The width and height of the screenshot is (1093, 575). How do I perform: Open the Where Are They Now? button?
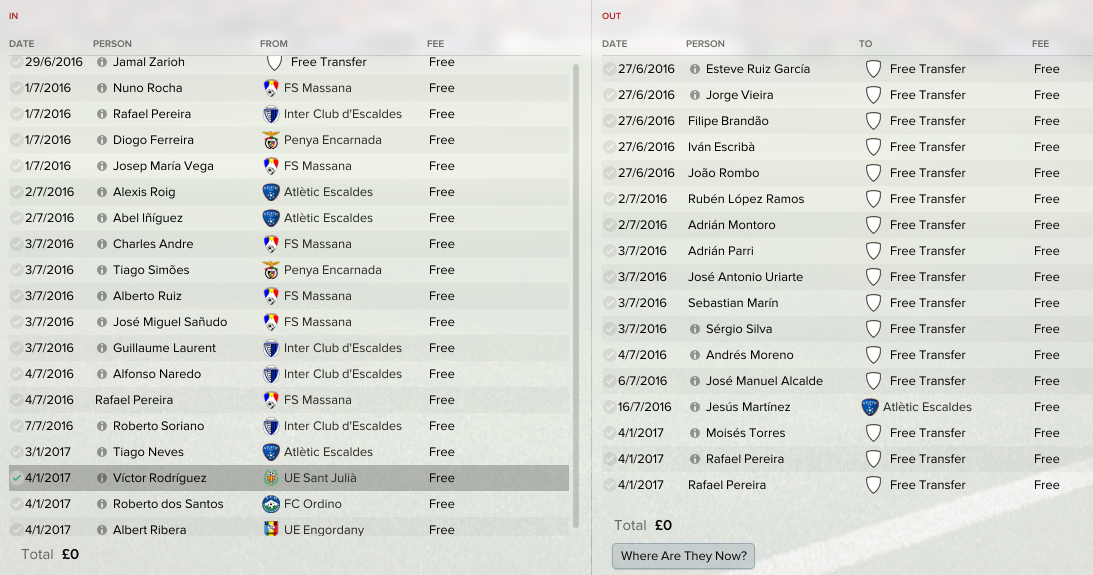(684, 555)
